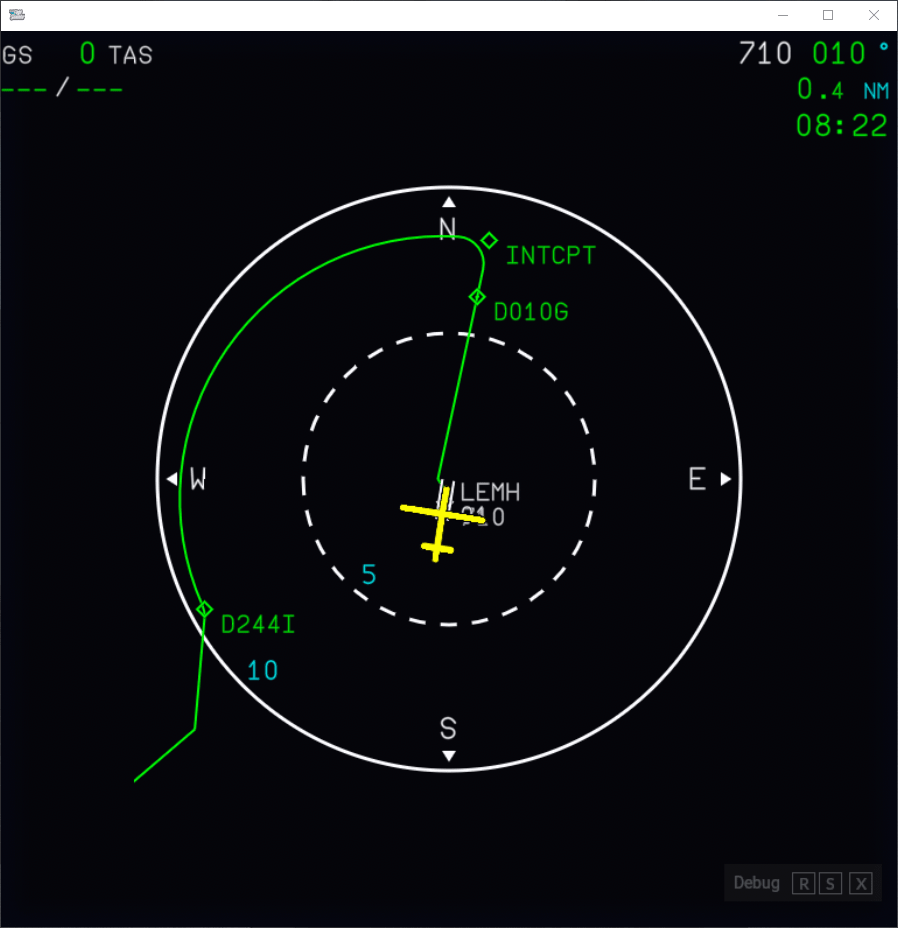Click the west arrow marker on compass
Viewport: 898px width, 928px height.
(172, 479)
